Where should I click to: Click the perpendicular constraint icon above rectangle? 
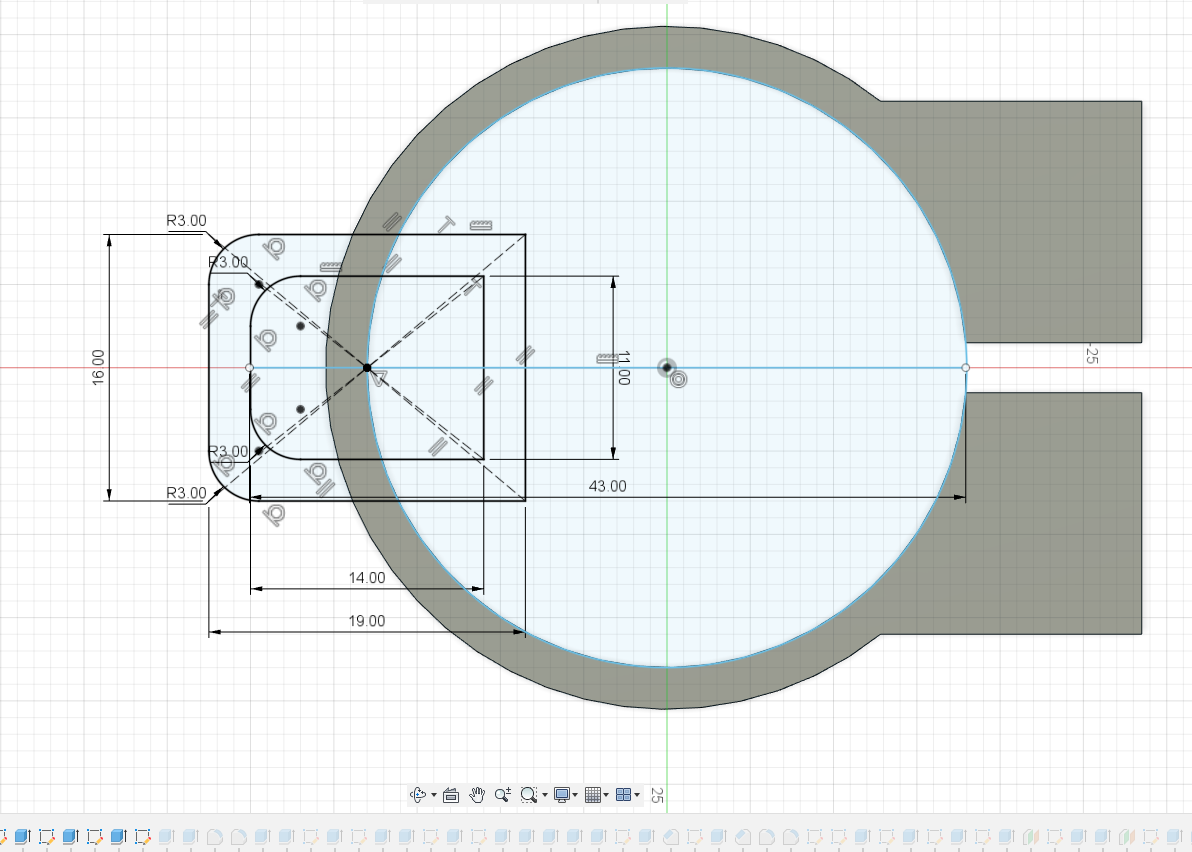tap(444, 223)
